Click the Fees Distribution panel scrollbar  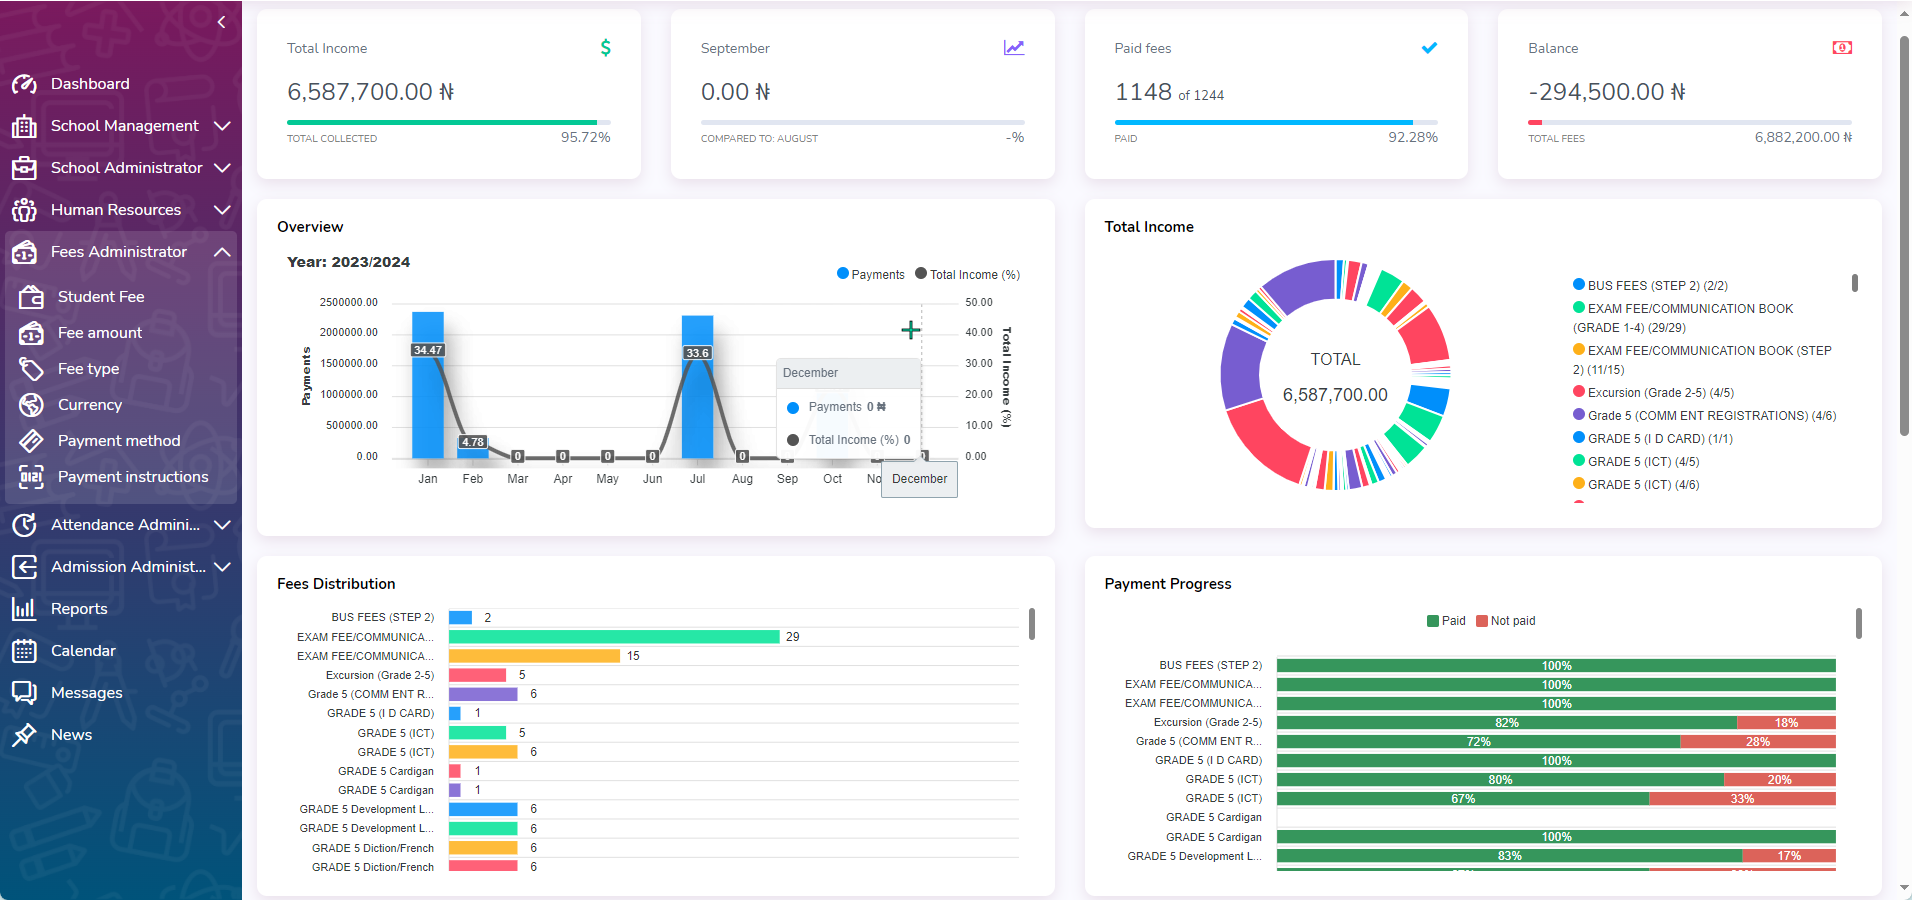point(1031,624)
